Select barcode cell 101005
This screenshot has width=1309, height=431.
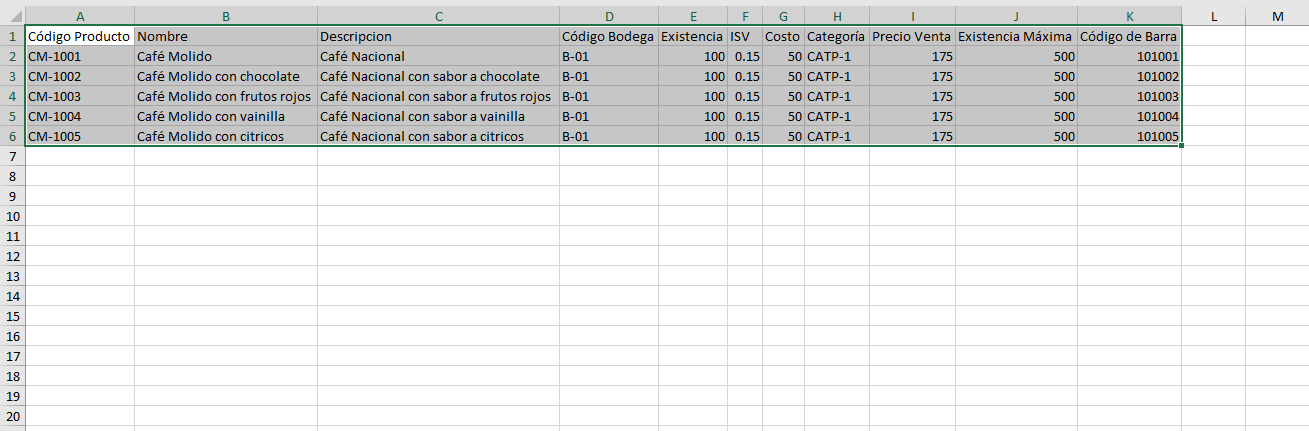(1129, 136)
